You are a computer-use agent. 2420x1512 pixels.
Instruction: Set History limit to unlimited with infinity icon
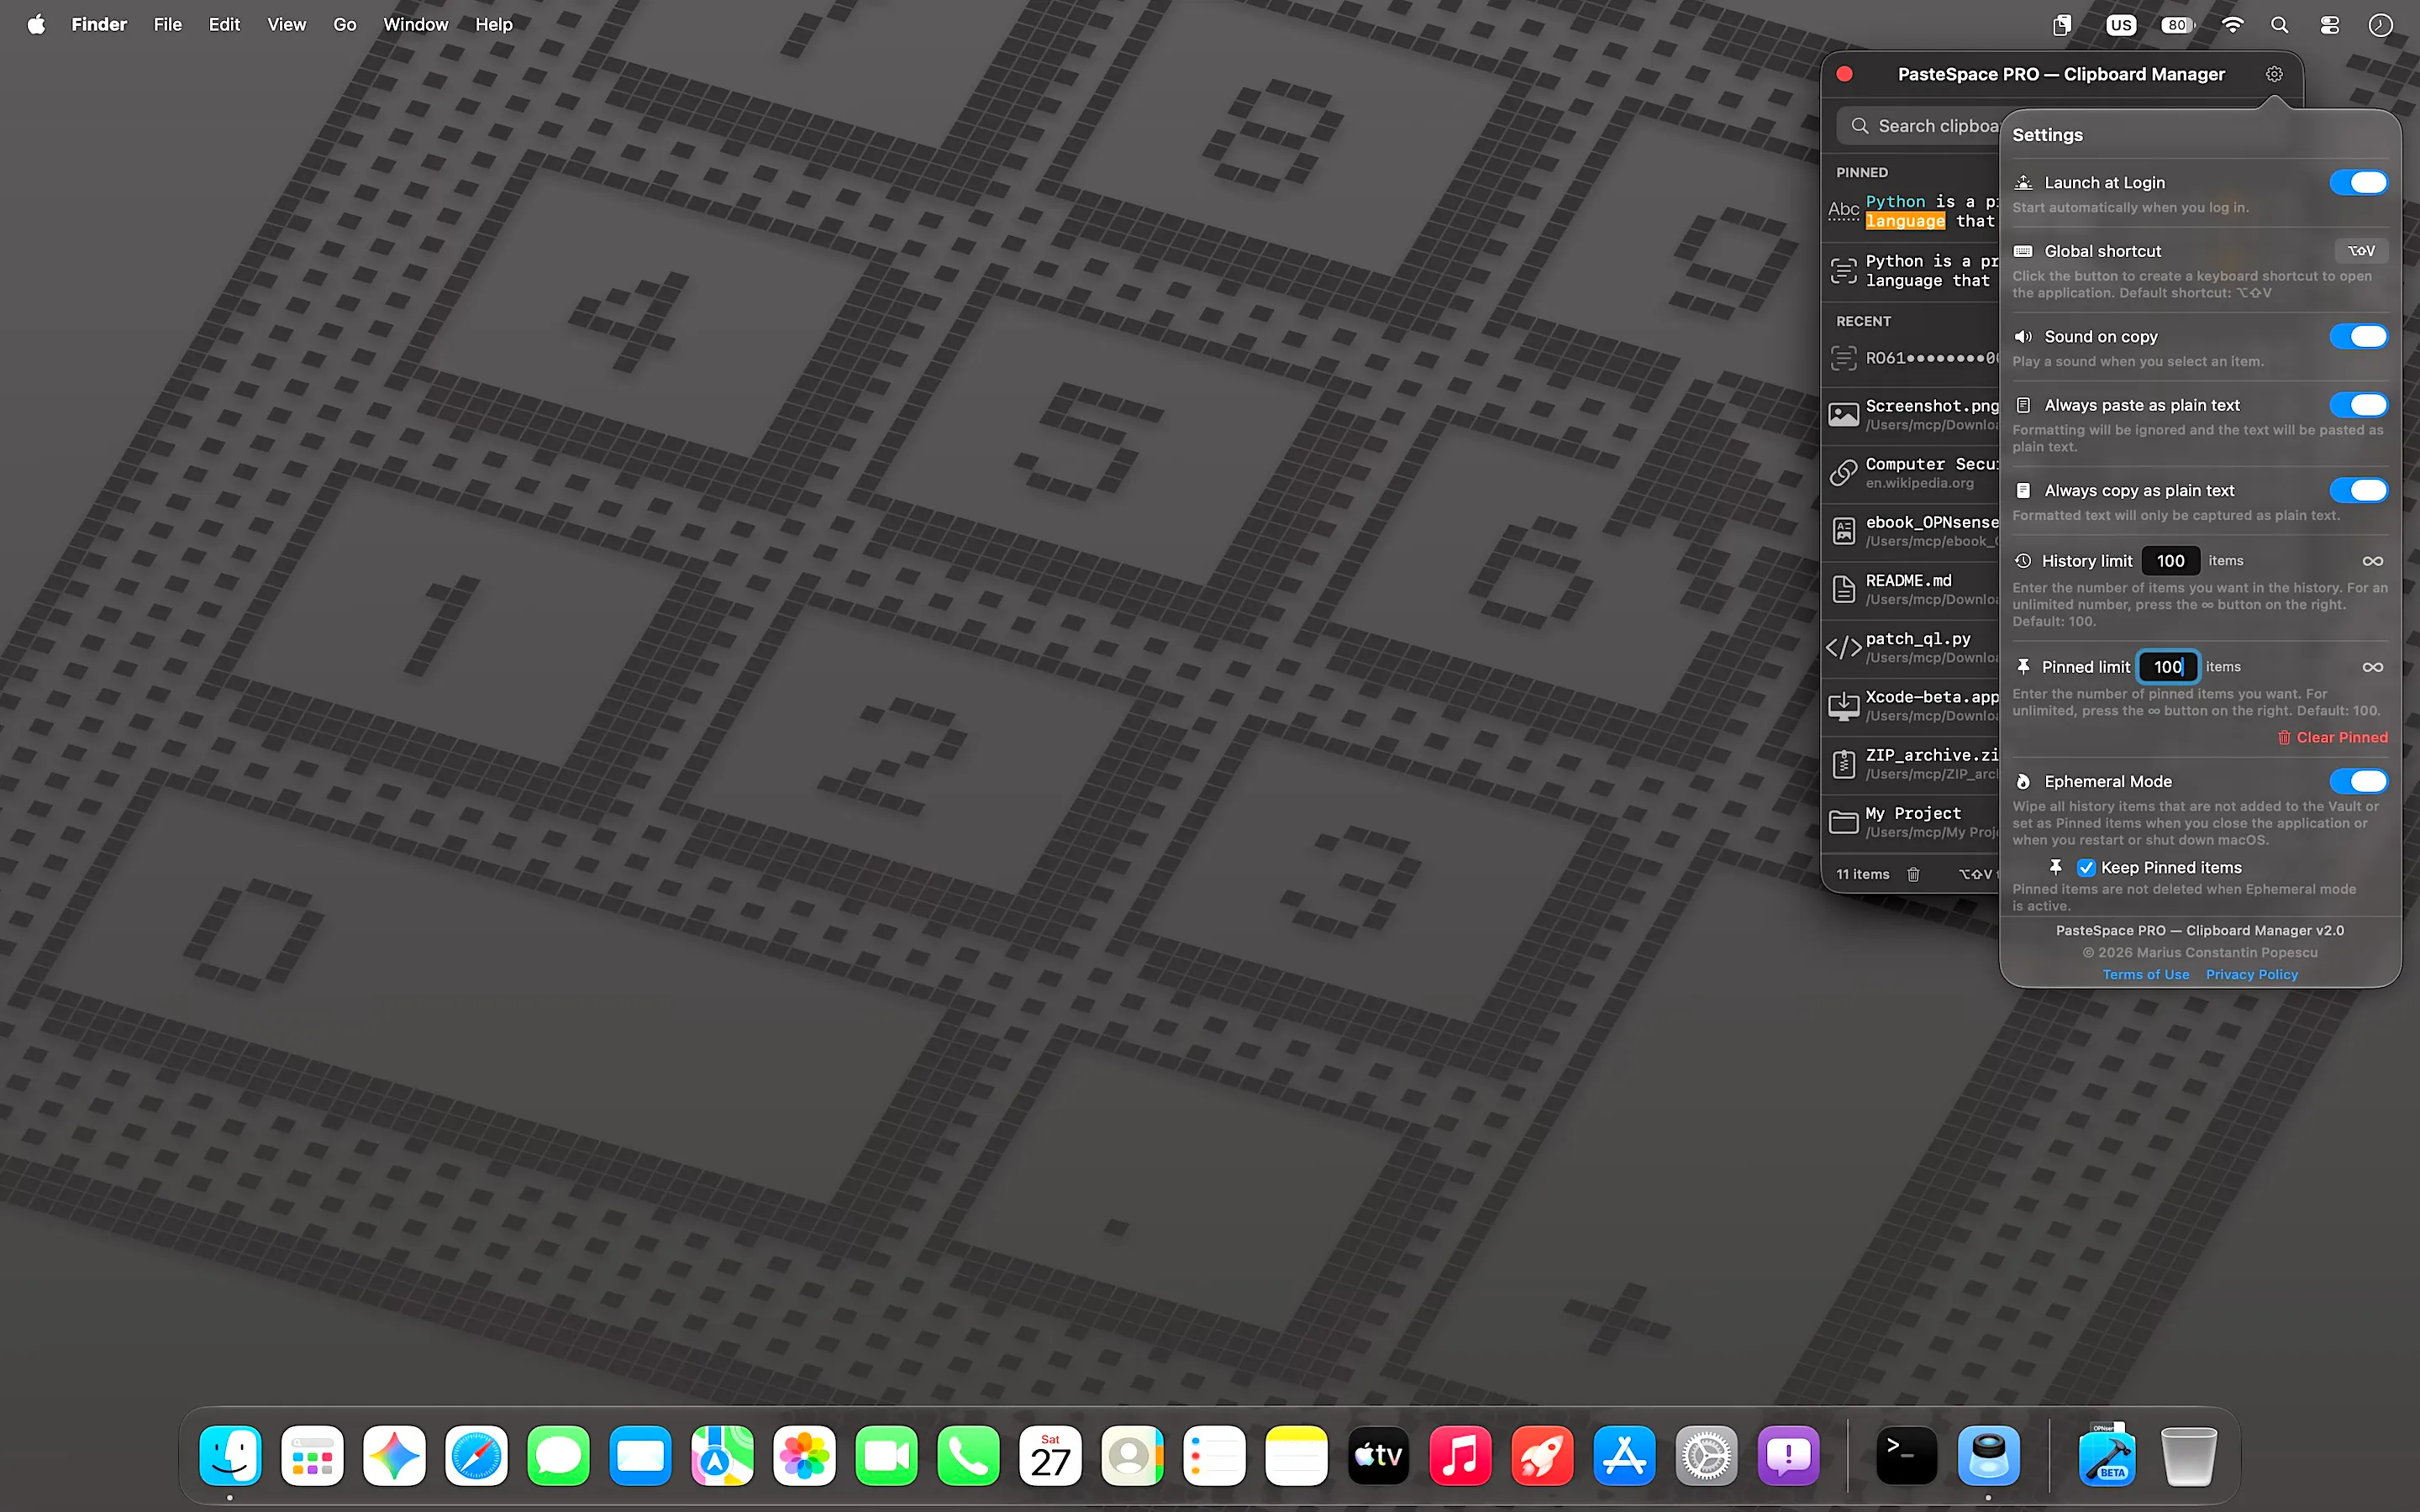click(2372, 561)
